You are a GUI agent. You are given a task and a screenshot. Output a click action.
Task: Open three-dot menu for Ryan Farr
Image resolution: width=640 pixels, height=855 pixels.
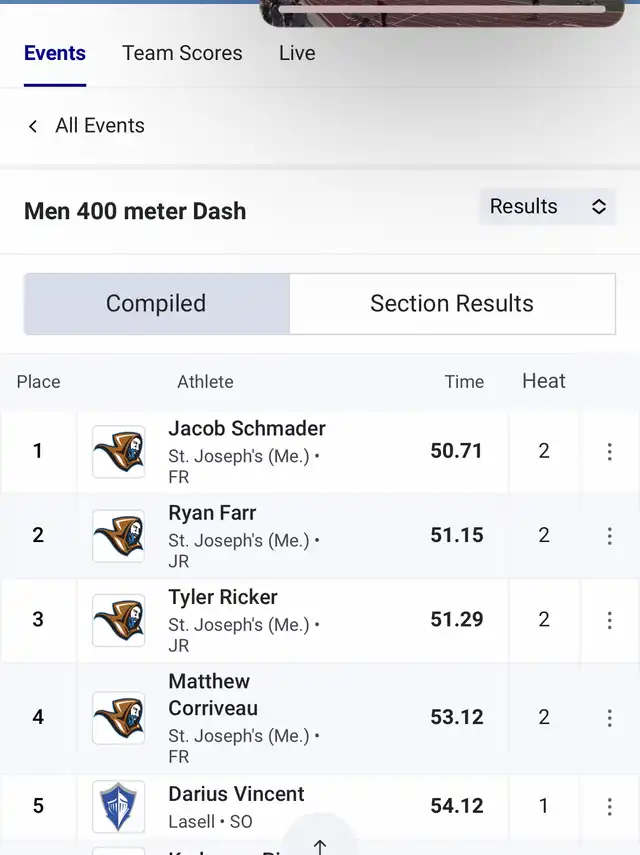609,536
